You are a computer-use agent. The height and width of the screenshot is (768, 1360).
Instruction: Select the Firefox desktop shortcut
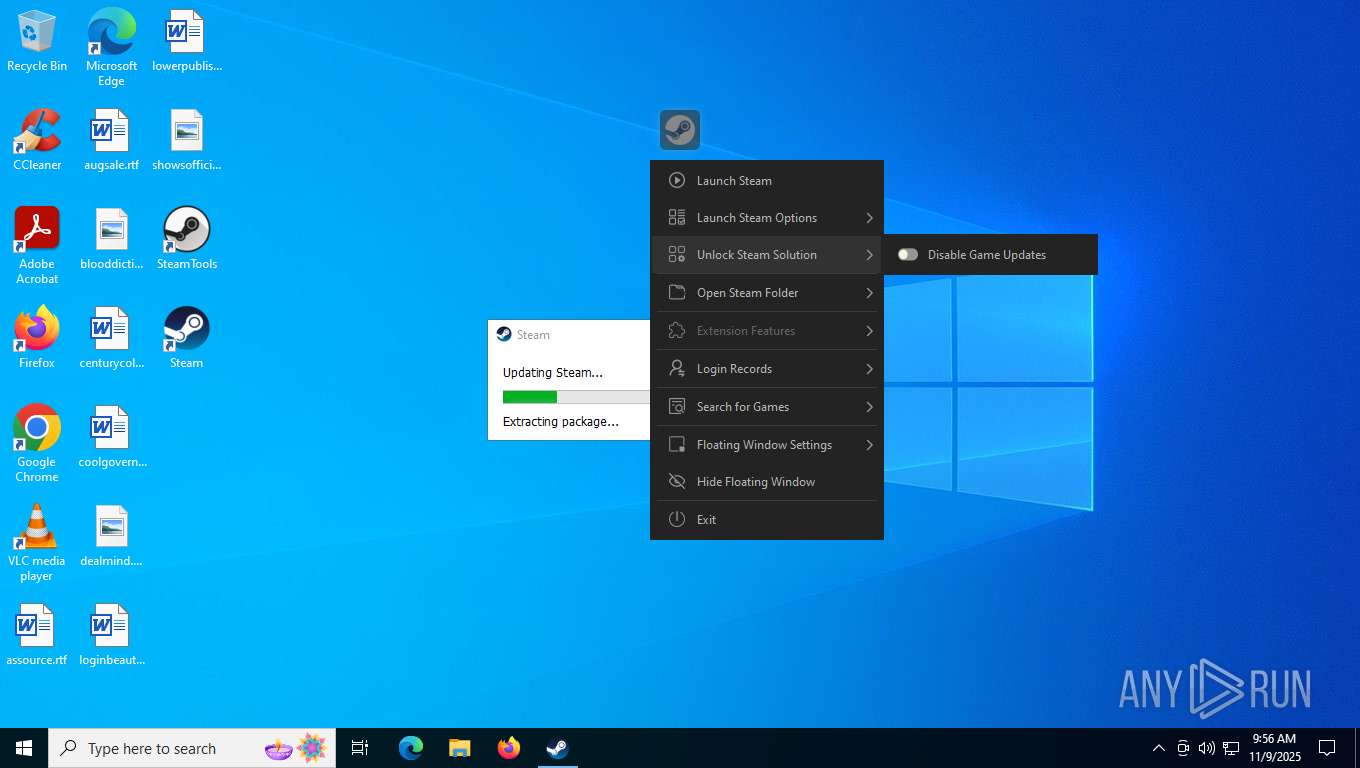(37, 337)
